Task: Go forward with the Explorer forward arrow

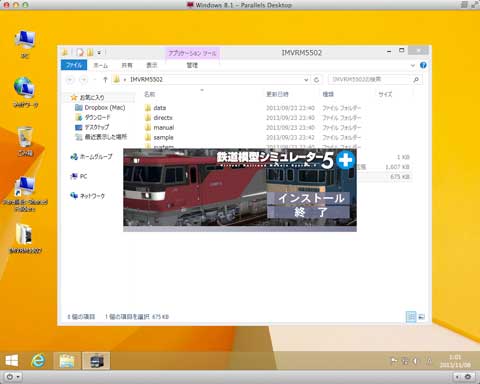Action: [x=84, y=80]
